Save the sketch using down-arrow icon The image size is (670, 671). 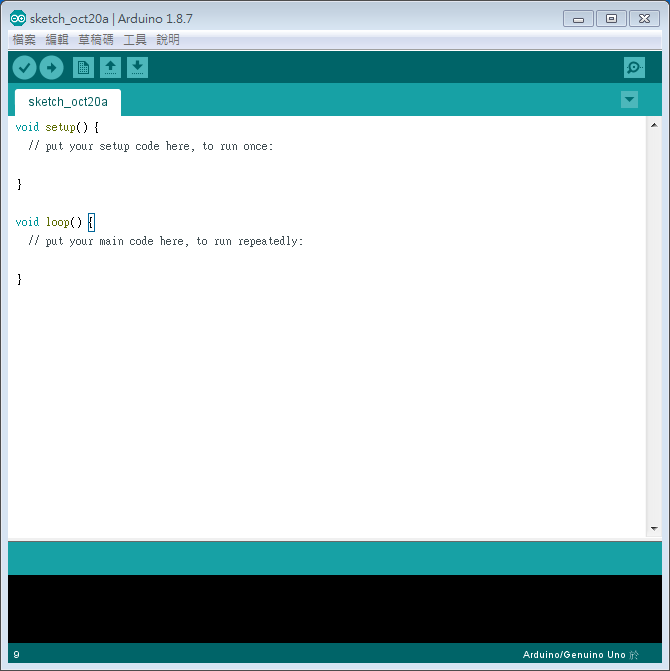coord(138,68)
